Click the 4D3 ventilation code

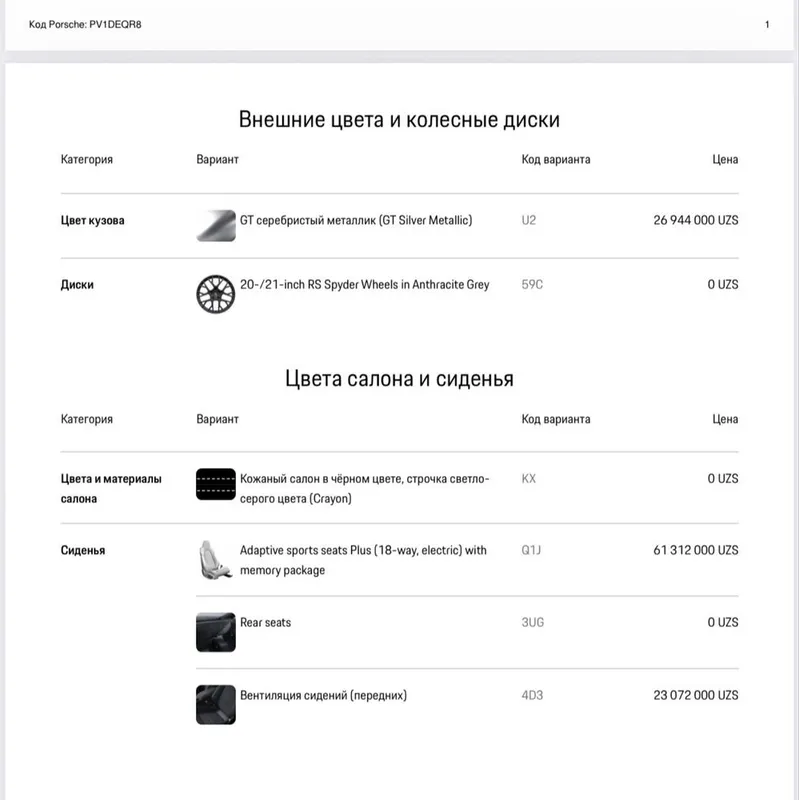click(532, 695)
